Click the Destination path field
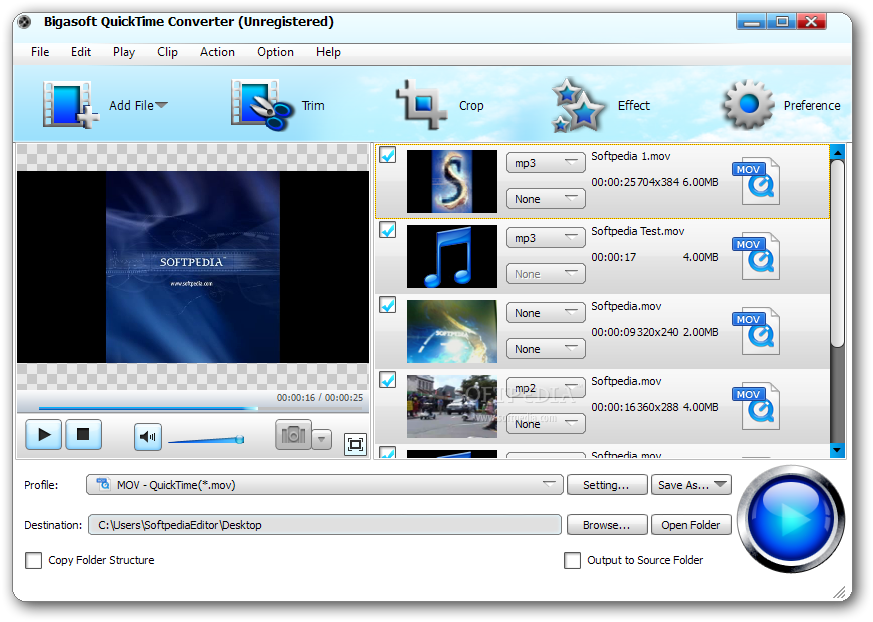 tap(325, 525)
